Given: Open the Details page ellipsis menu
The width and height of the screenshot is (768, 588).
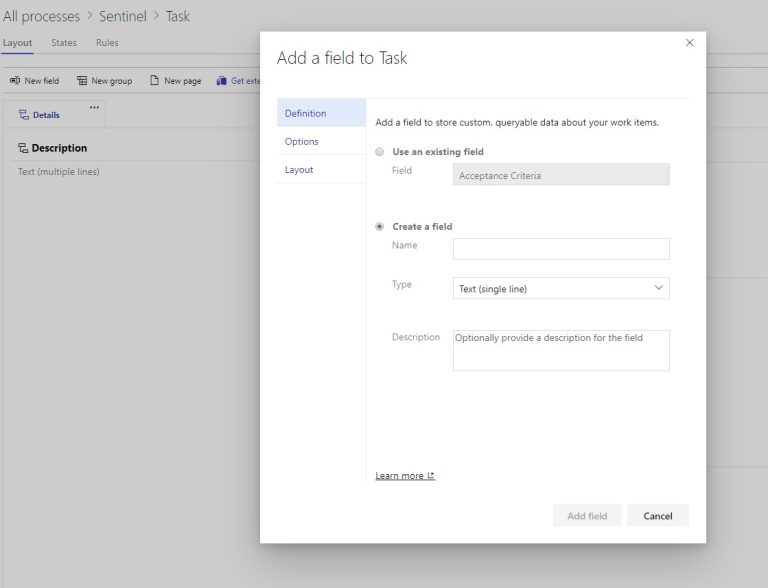Looking at the screenshot, I should tap(94, 107).
